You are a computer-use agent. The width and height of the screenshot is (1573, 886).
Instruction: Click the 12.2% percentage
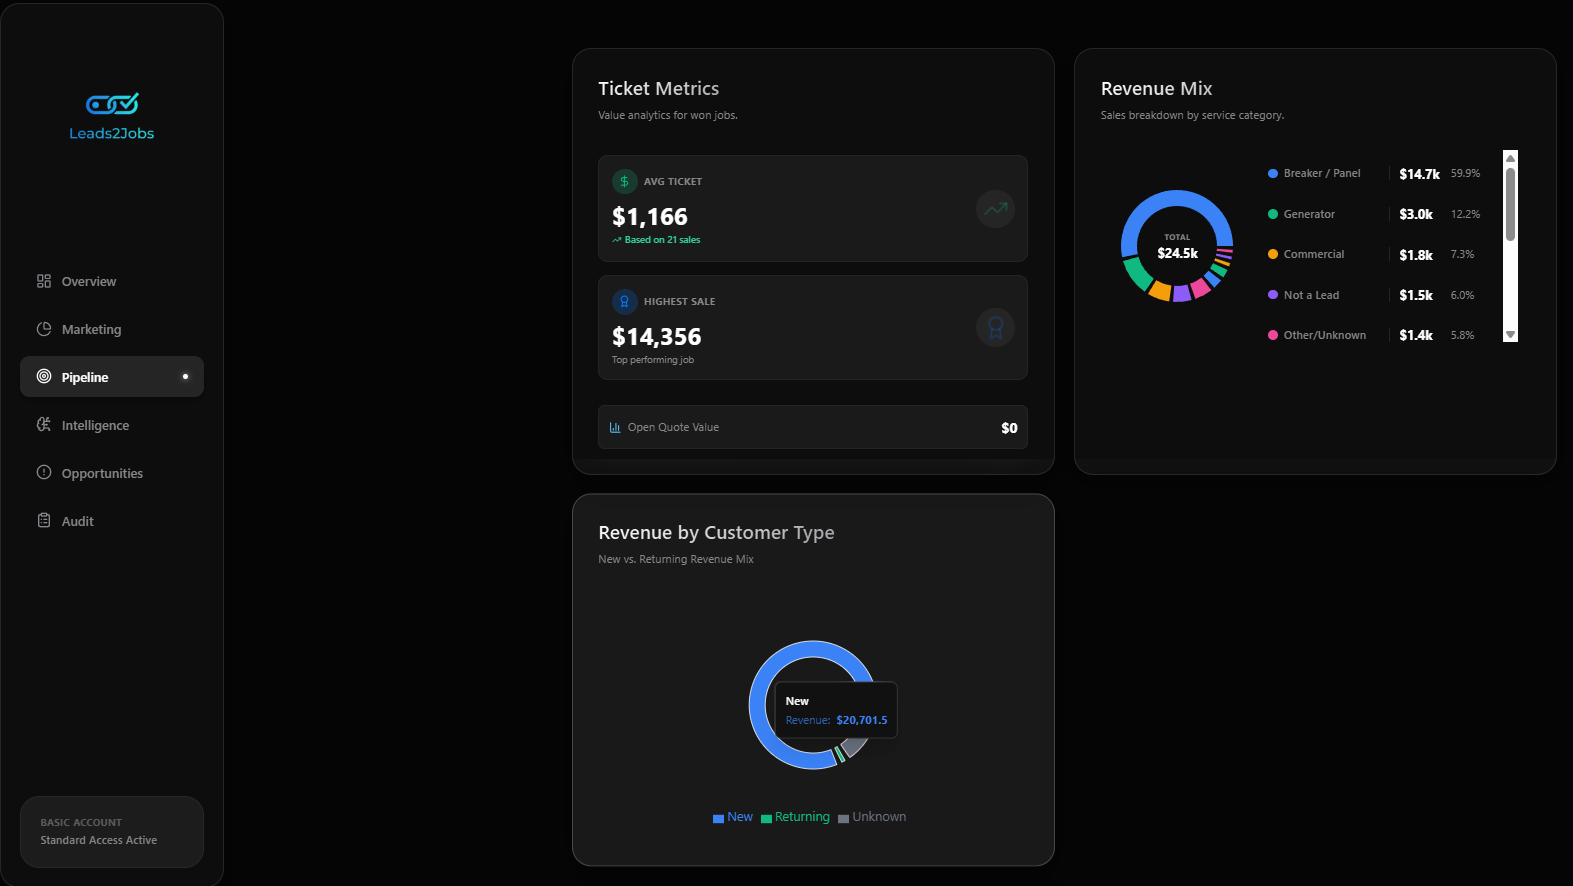pyautogui.click(x=1465, y=214)
